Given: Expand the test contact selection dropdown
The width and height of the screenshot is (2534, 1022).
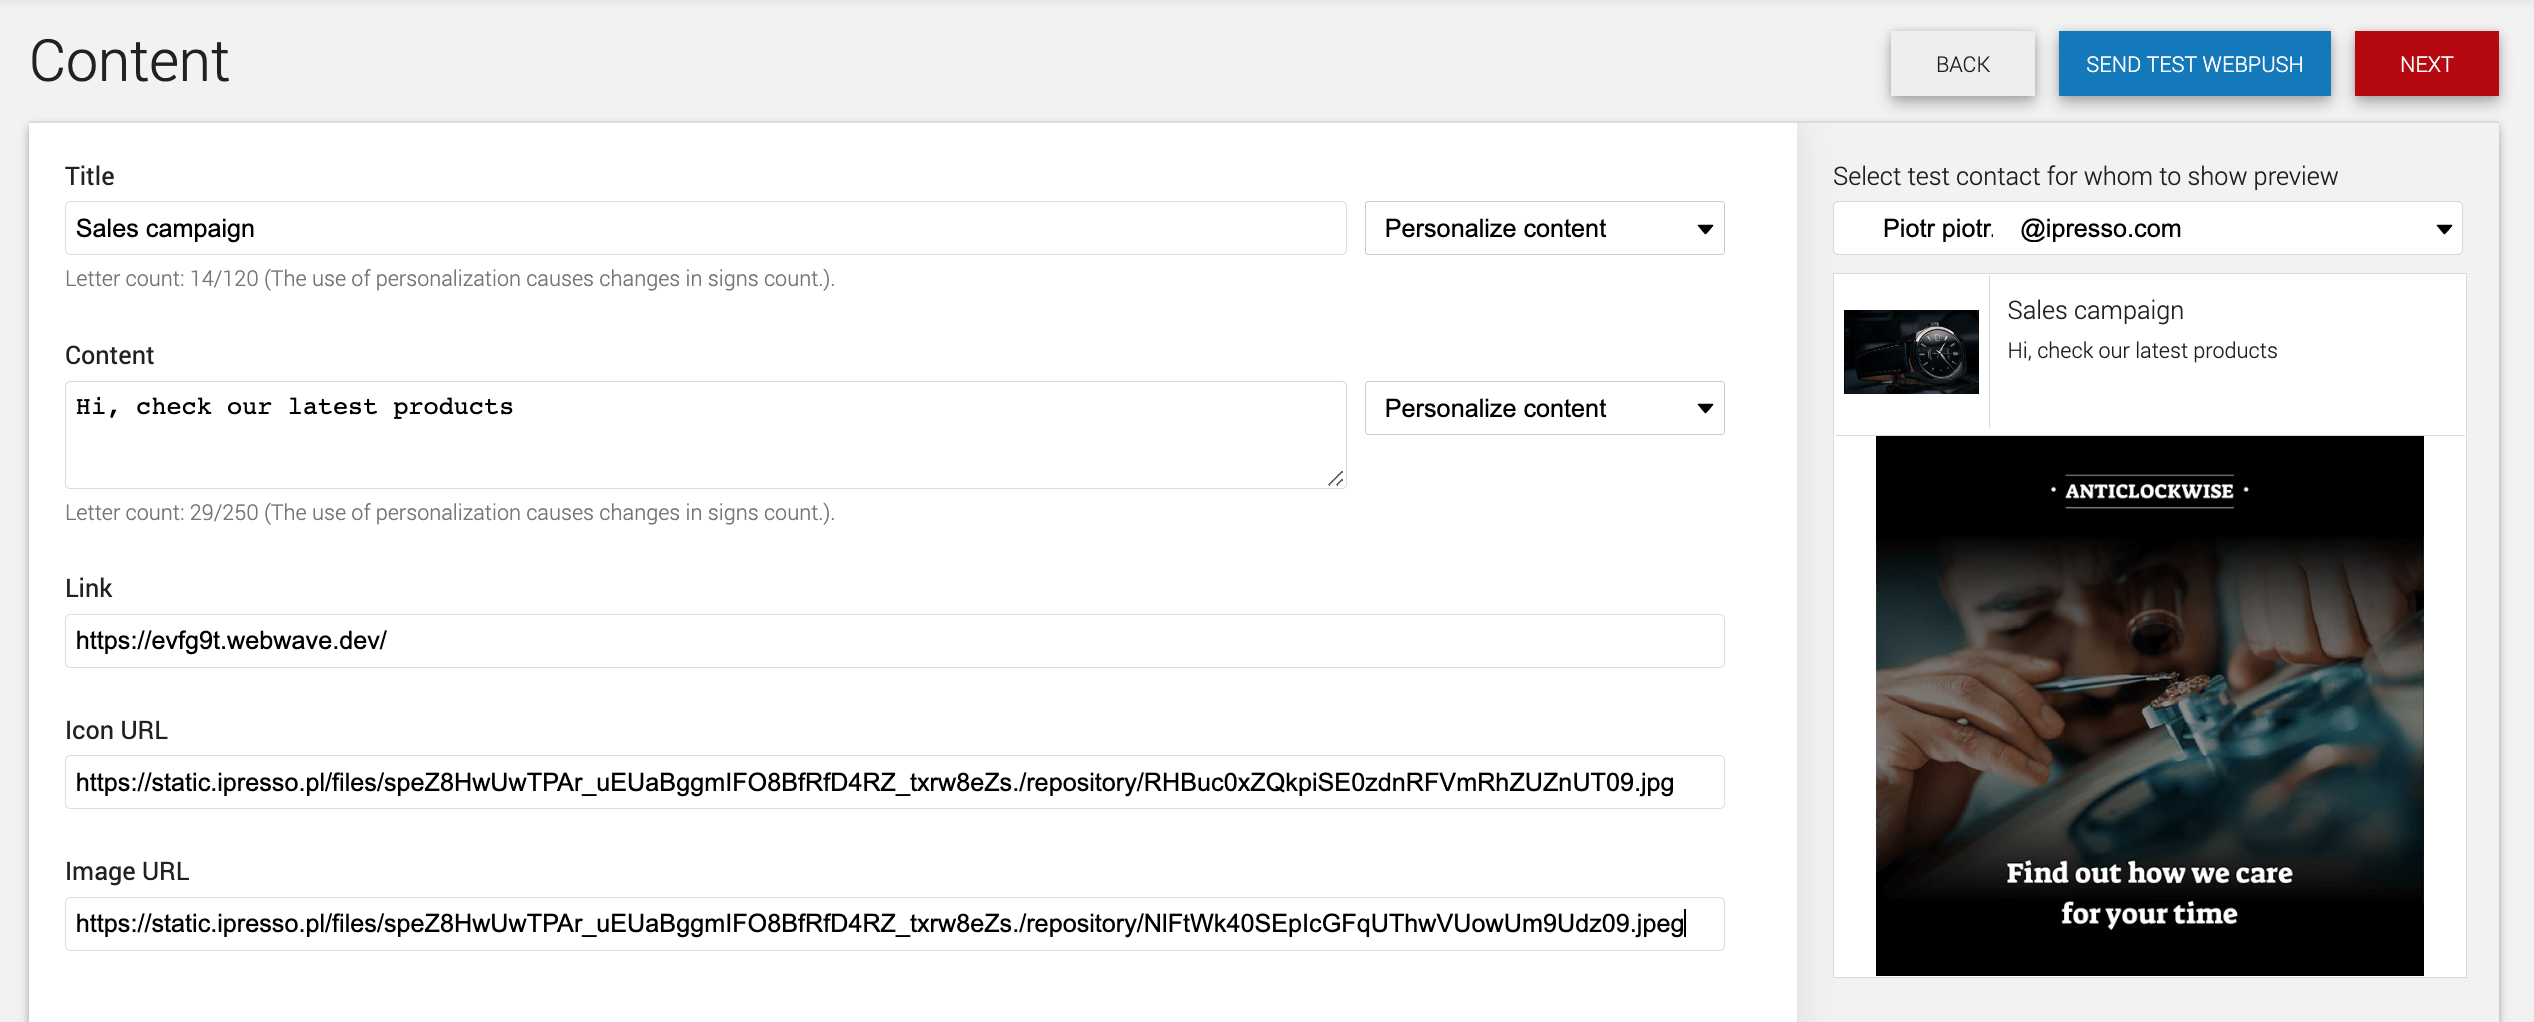Looking at the screenshot, I should 2146,228.
